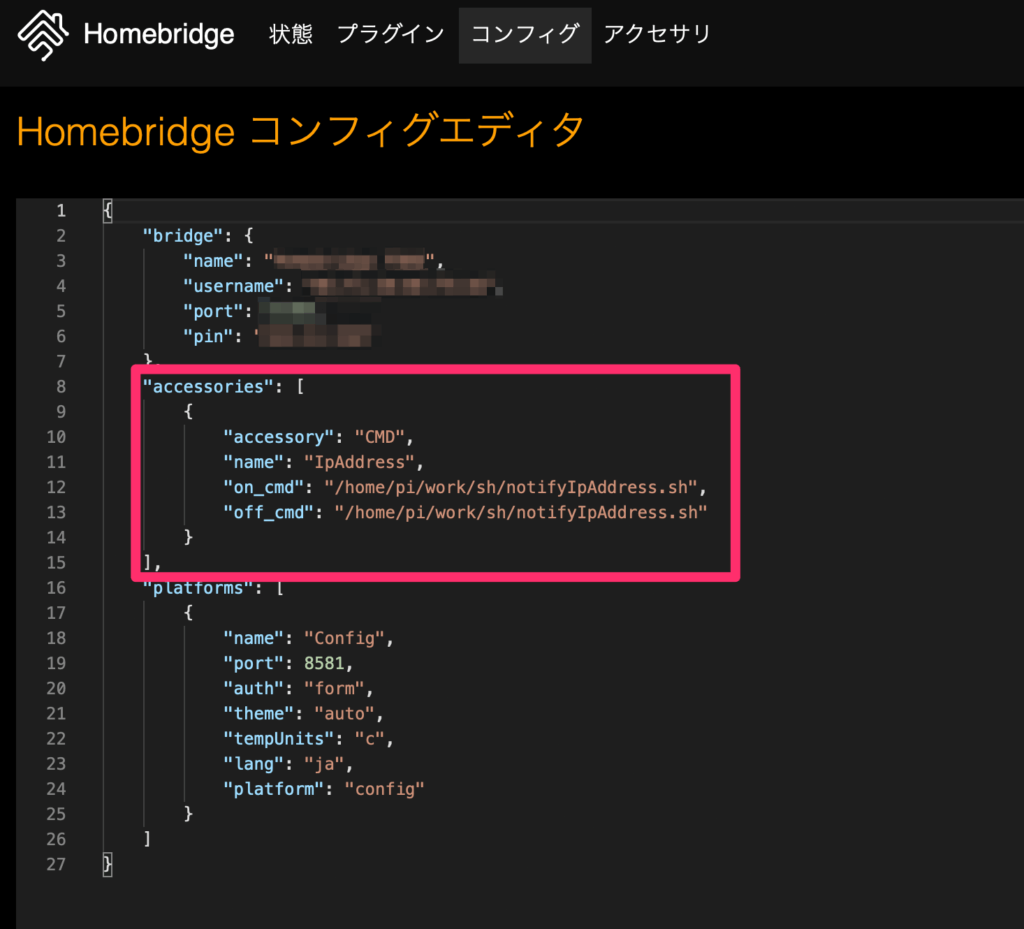Click the "lang" key
This screenshot has height=929, width=1024.
coord(253,764)
